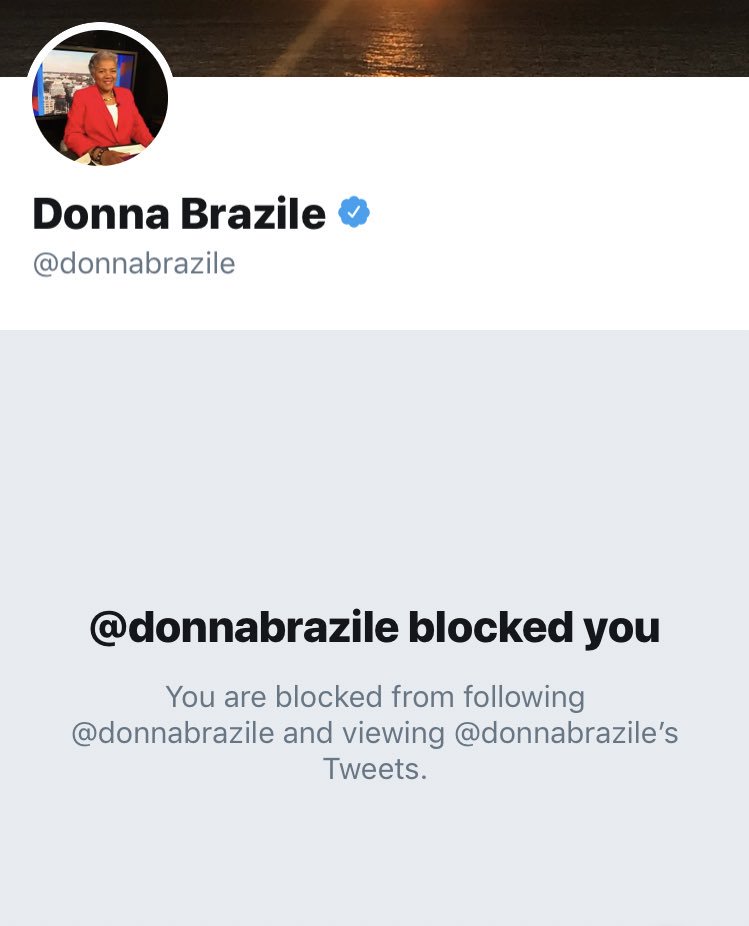The height and width of the screenshot is (926, 749).
Task: Tap the word 'Tweets.' in blocked message
Action: [374, 769]
